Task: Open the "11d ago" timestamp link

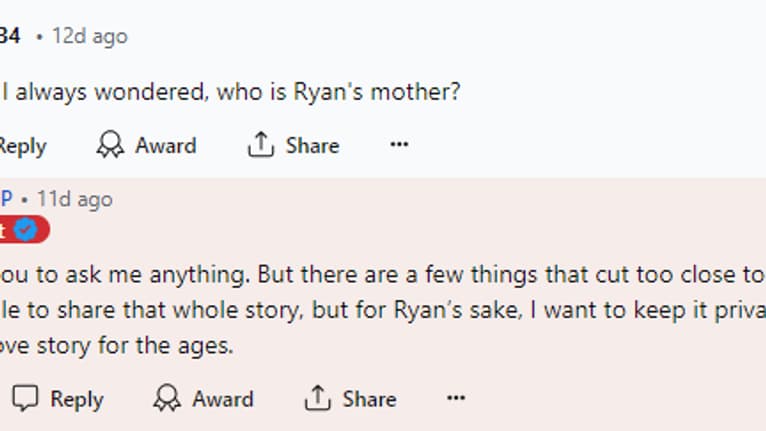Action: [75, 199]
